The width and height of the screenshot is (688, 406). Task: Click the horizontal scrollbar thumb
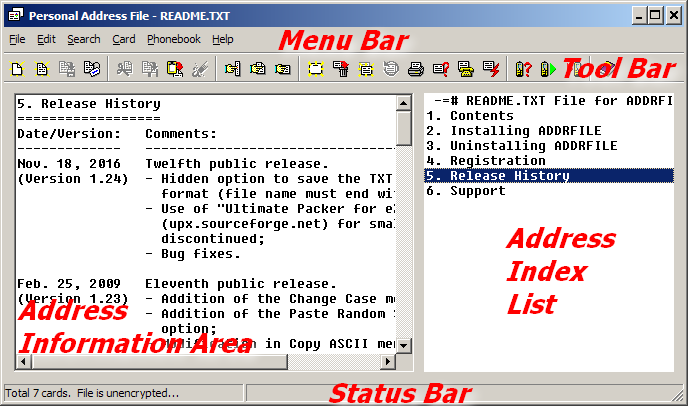[160, 362]
